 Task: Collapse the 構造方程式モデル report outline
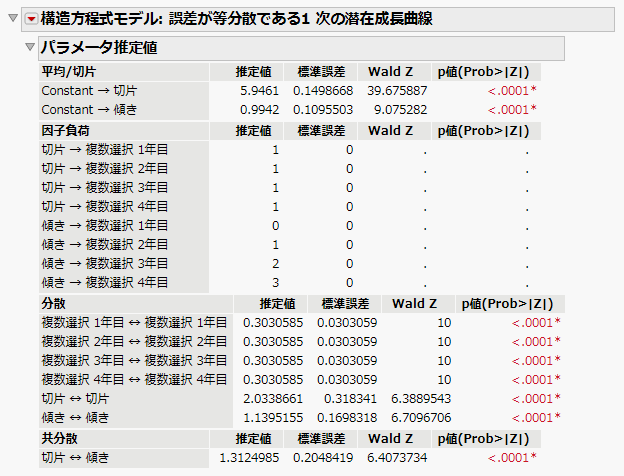click(x=13, y=18)
